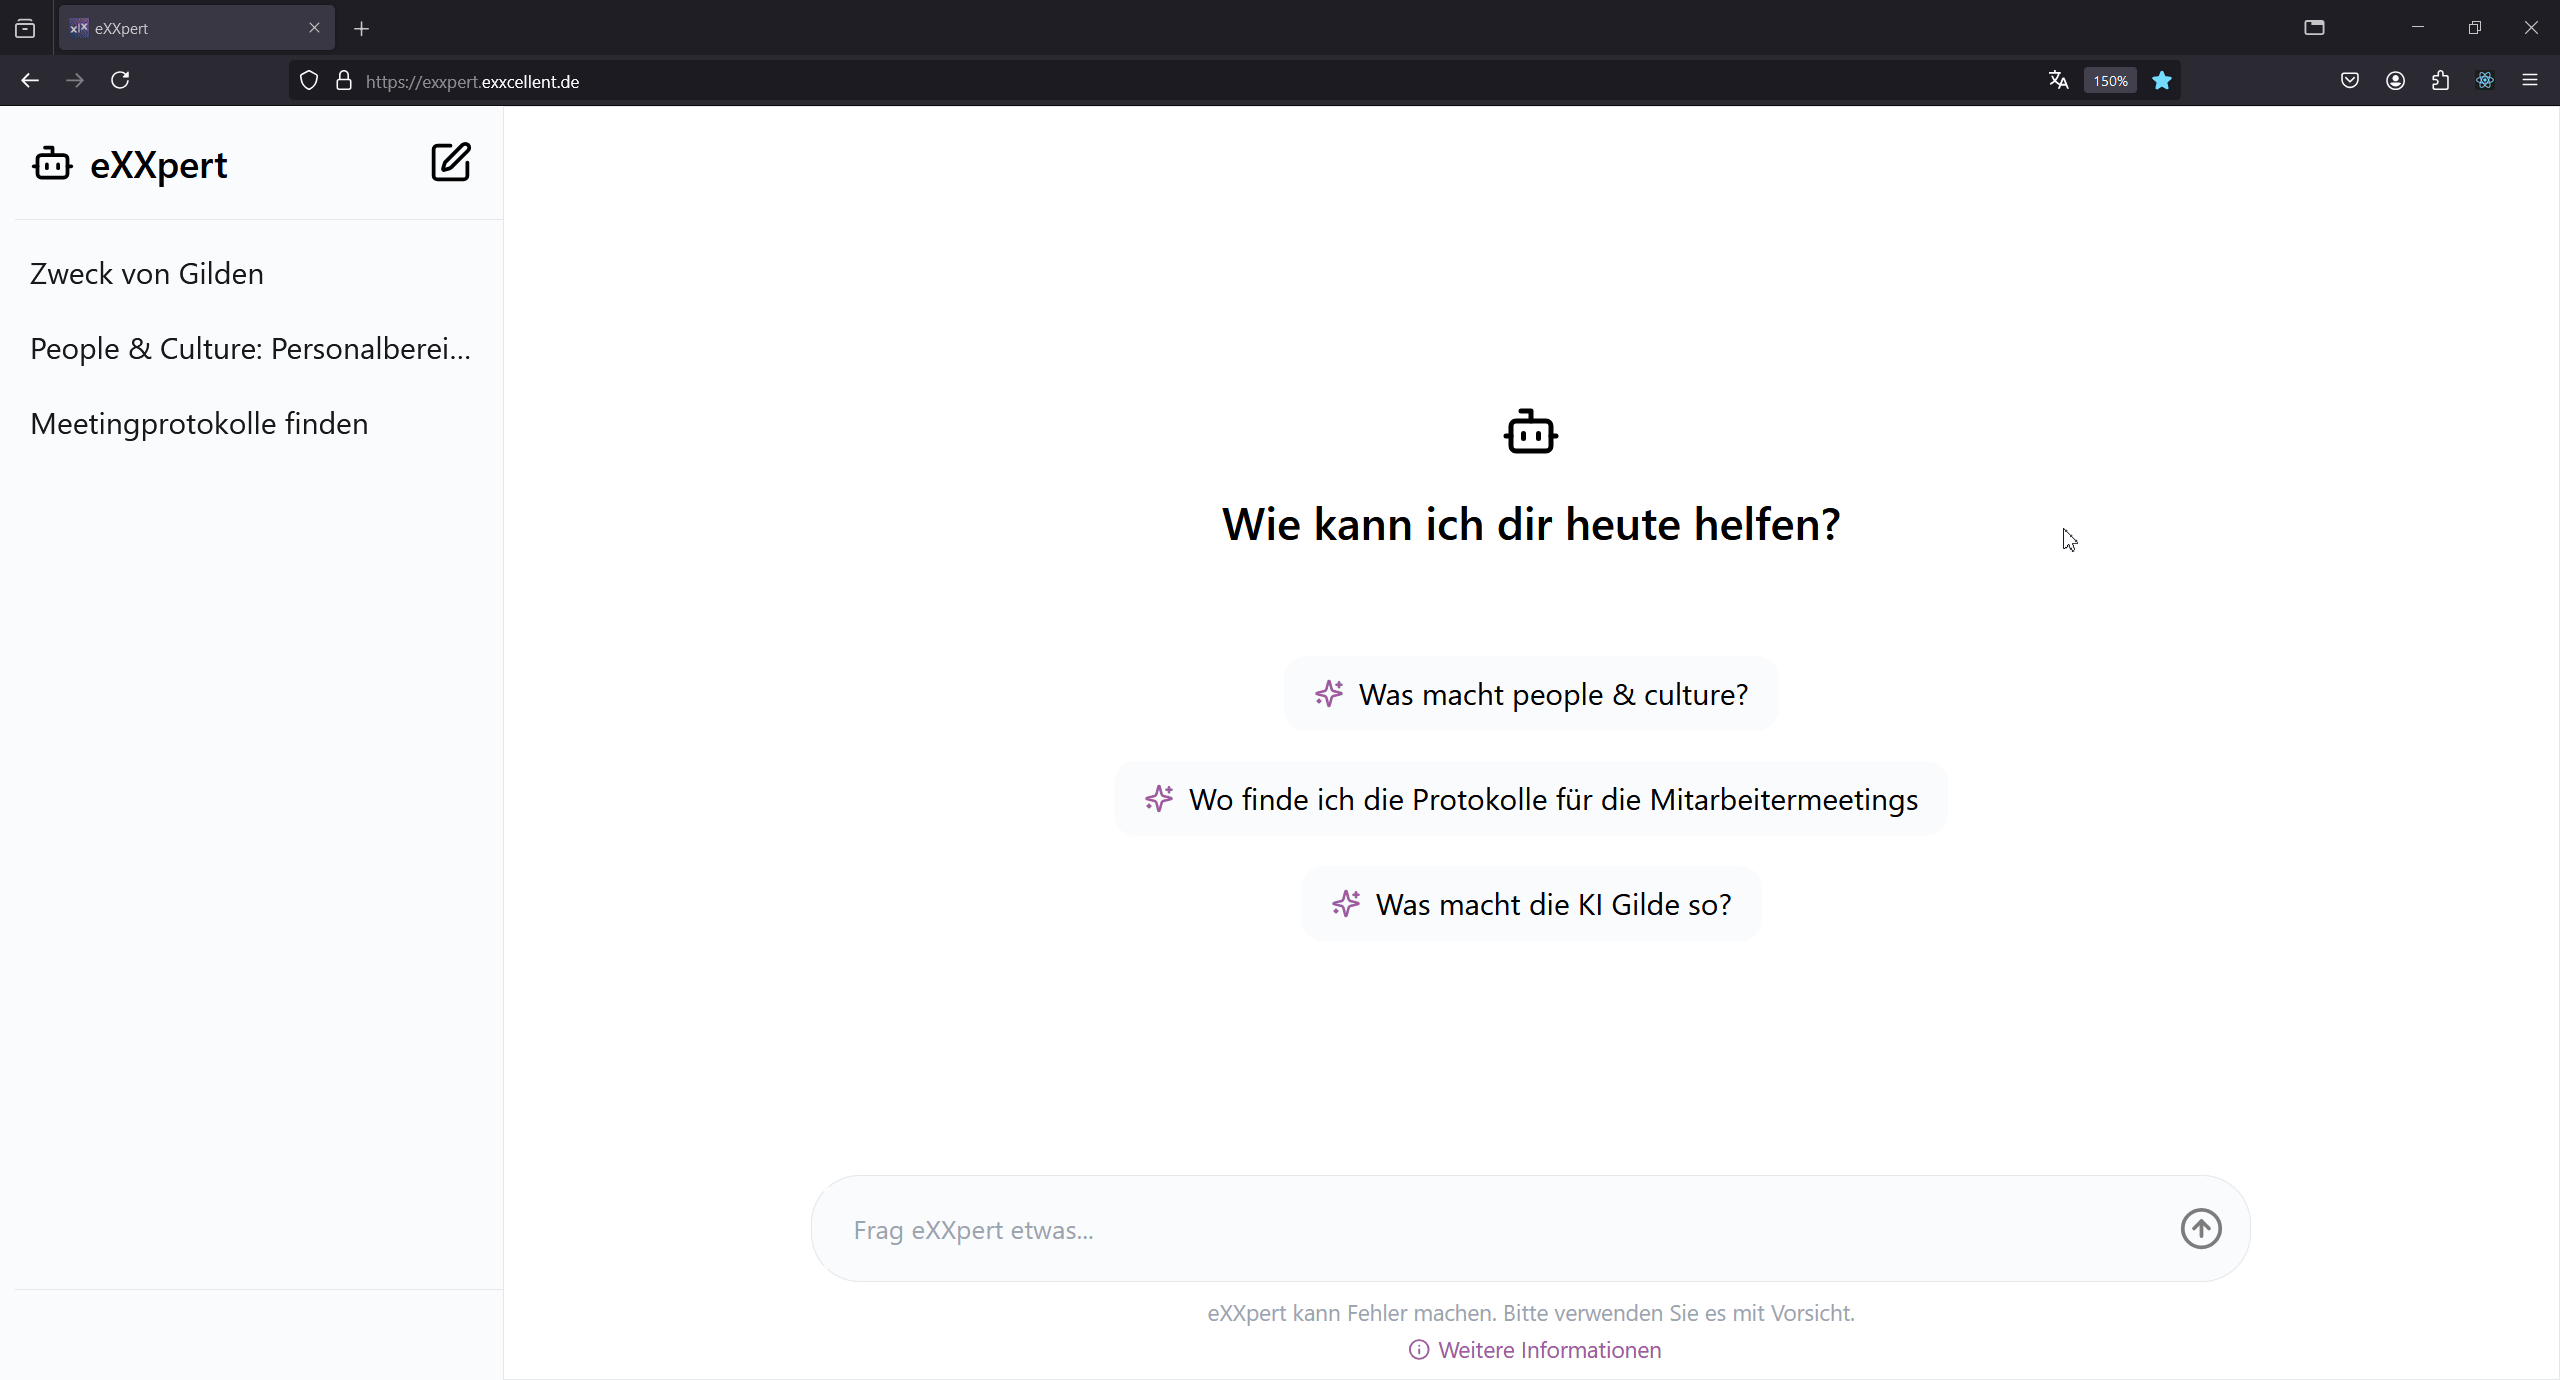2560x1380 pixels.
Task: Open the Extensions puzzle icon
Action: pos(2440,80)
